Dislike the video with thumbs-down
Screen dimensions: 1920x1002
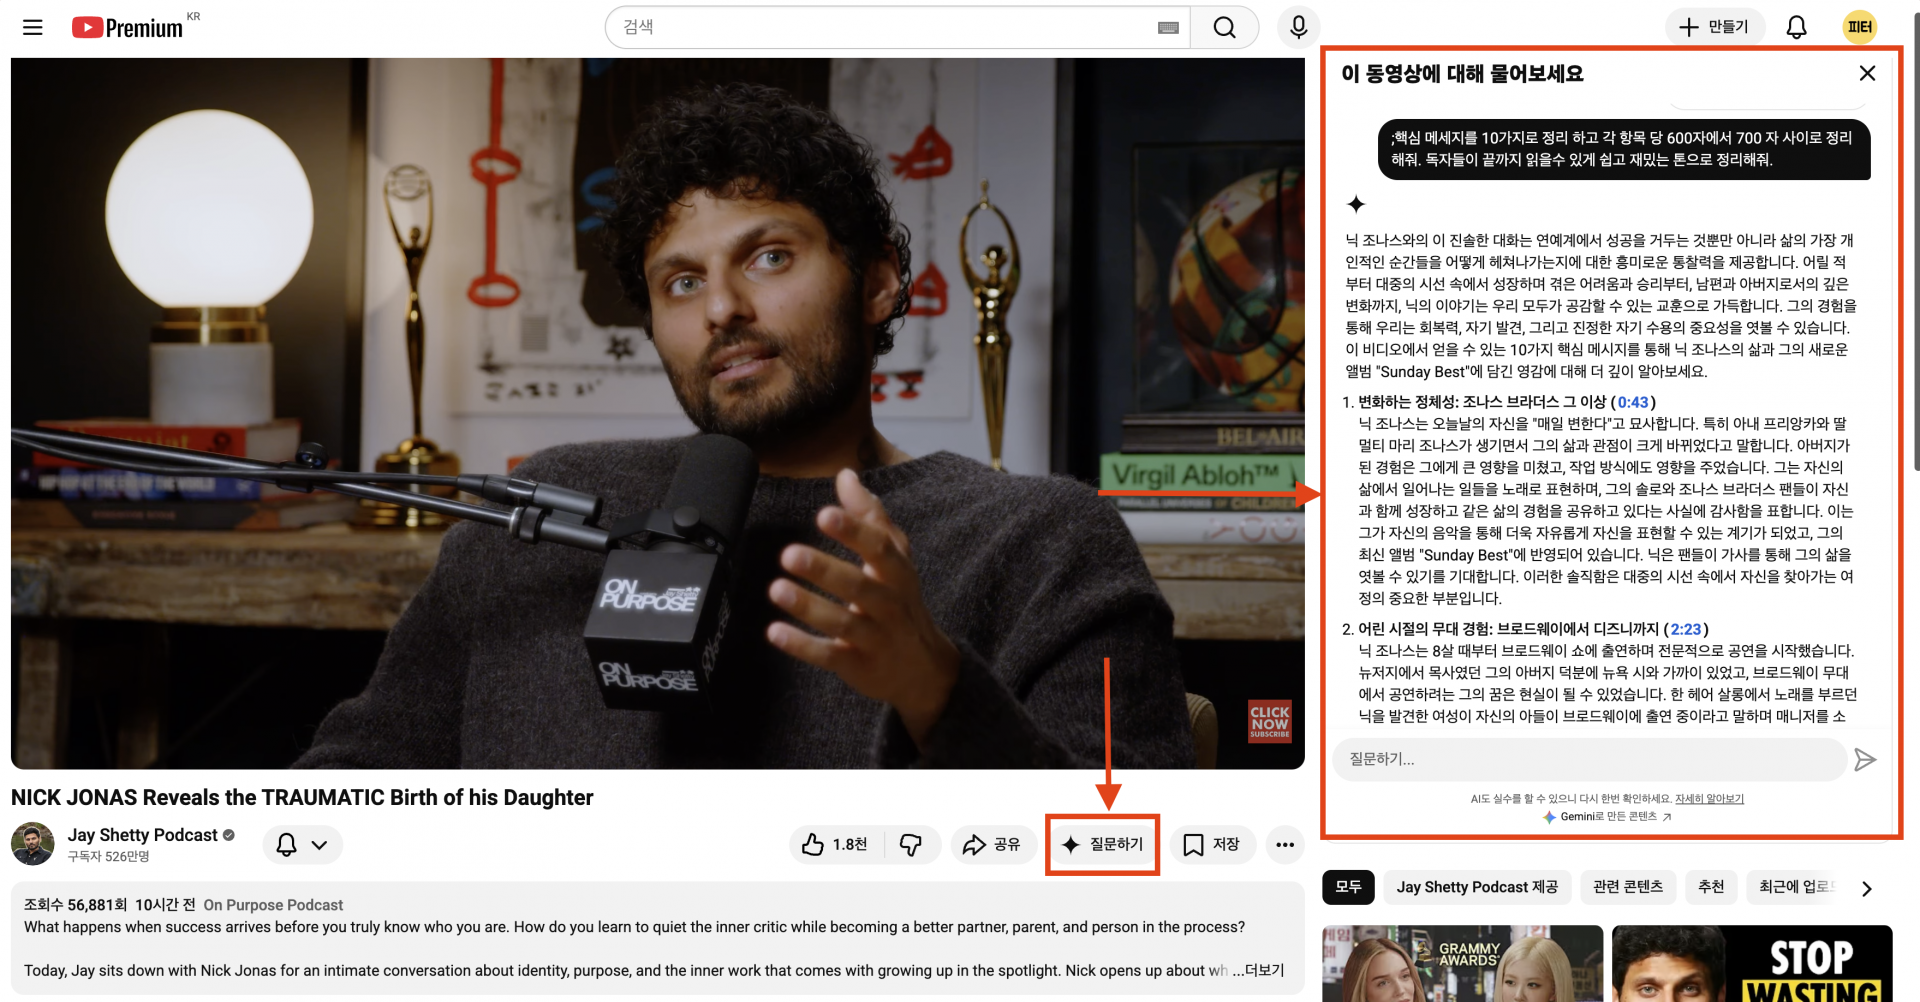(x=912, y=845)
